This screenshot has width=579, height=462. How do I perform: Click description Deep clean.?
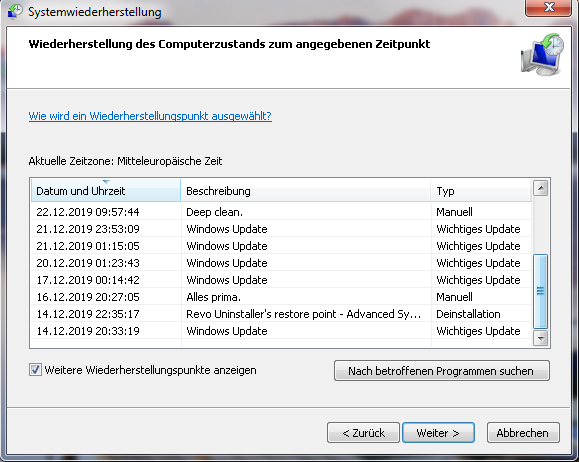[215, 212]
